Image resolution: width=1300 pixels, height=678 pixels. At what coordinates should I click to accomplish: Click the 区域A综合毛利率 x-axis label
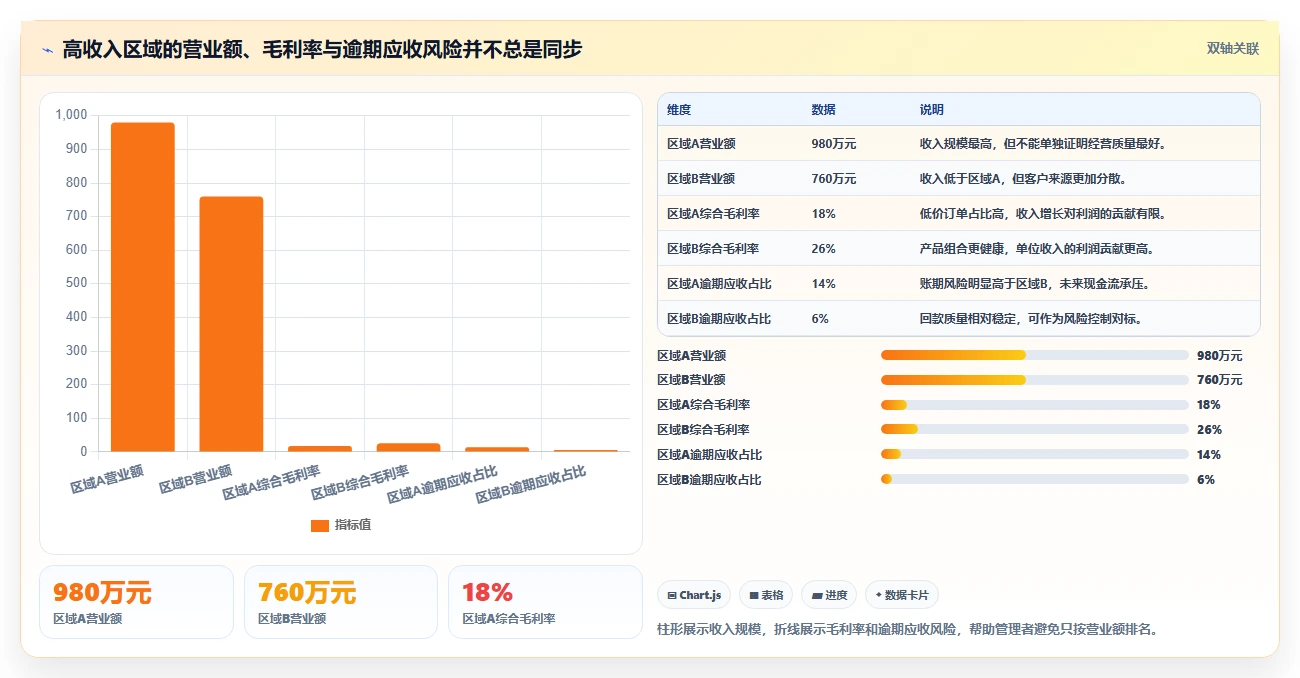tap(272, 482)
